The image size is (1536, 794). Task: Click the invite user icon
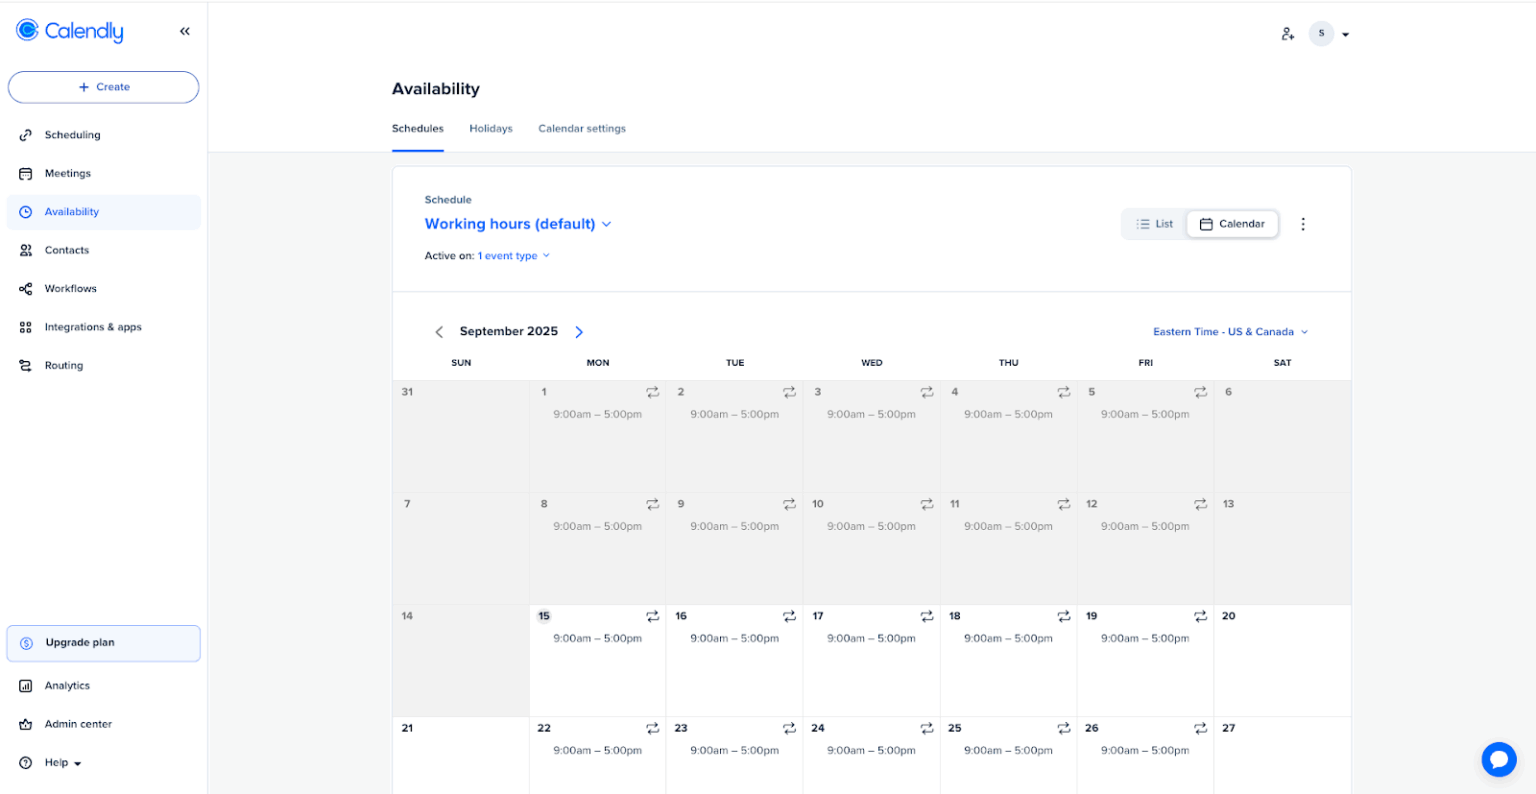pyautogui.click(x=1288, y=34)
